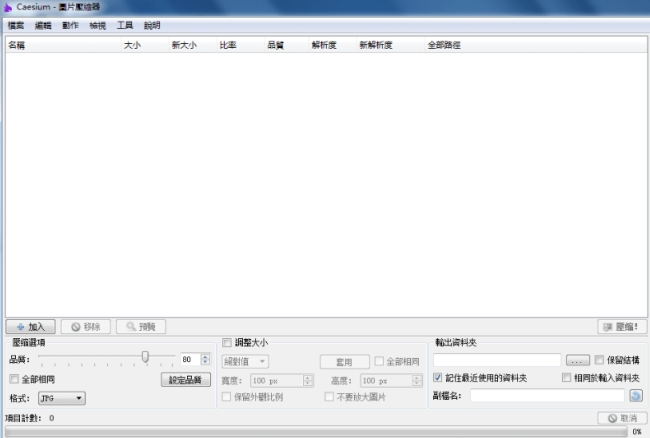
Task: Click the 大小 column header
Action: point(145,45)
